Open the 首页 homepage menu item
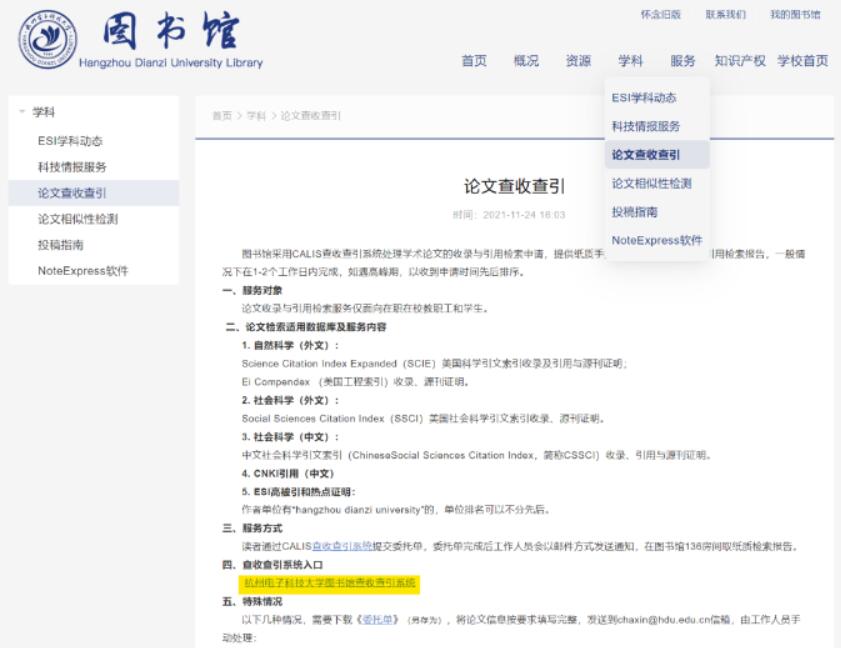The height and width of the screenshot is (648, 841). (473, 60)
